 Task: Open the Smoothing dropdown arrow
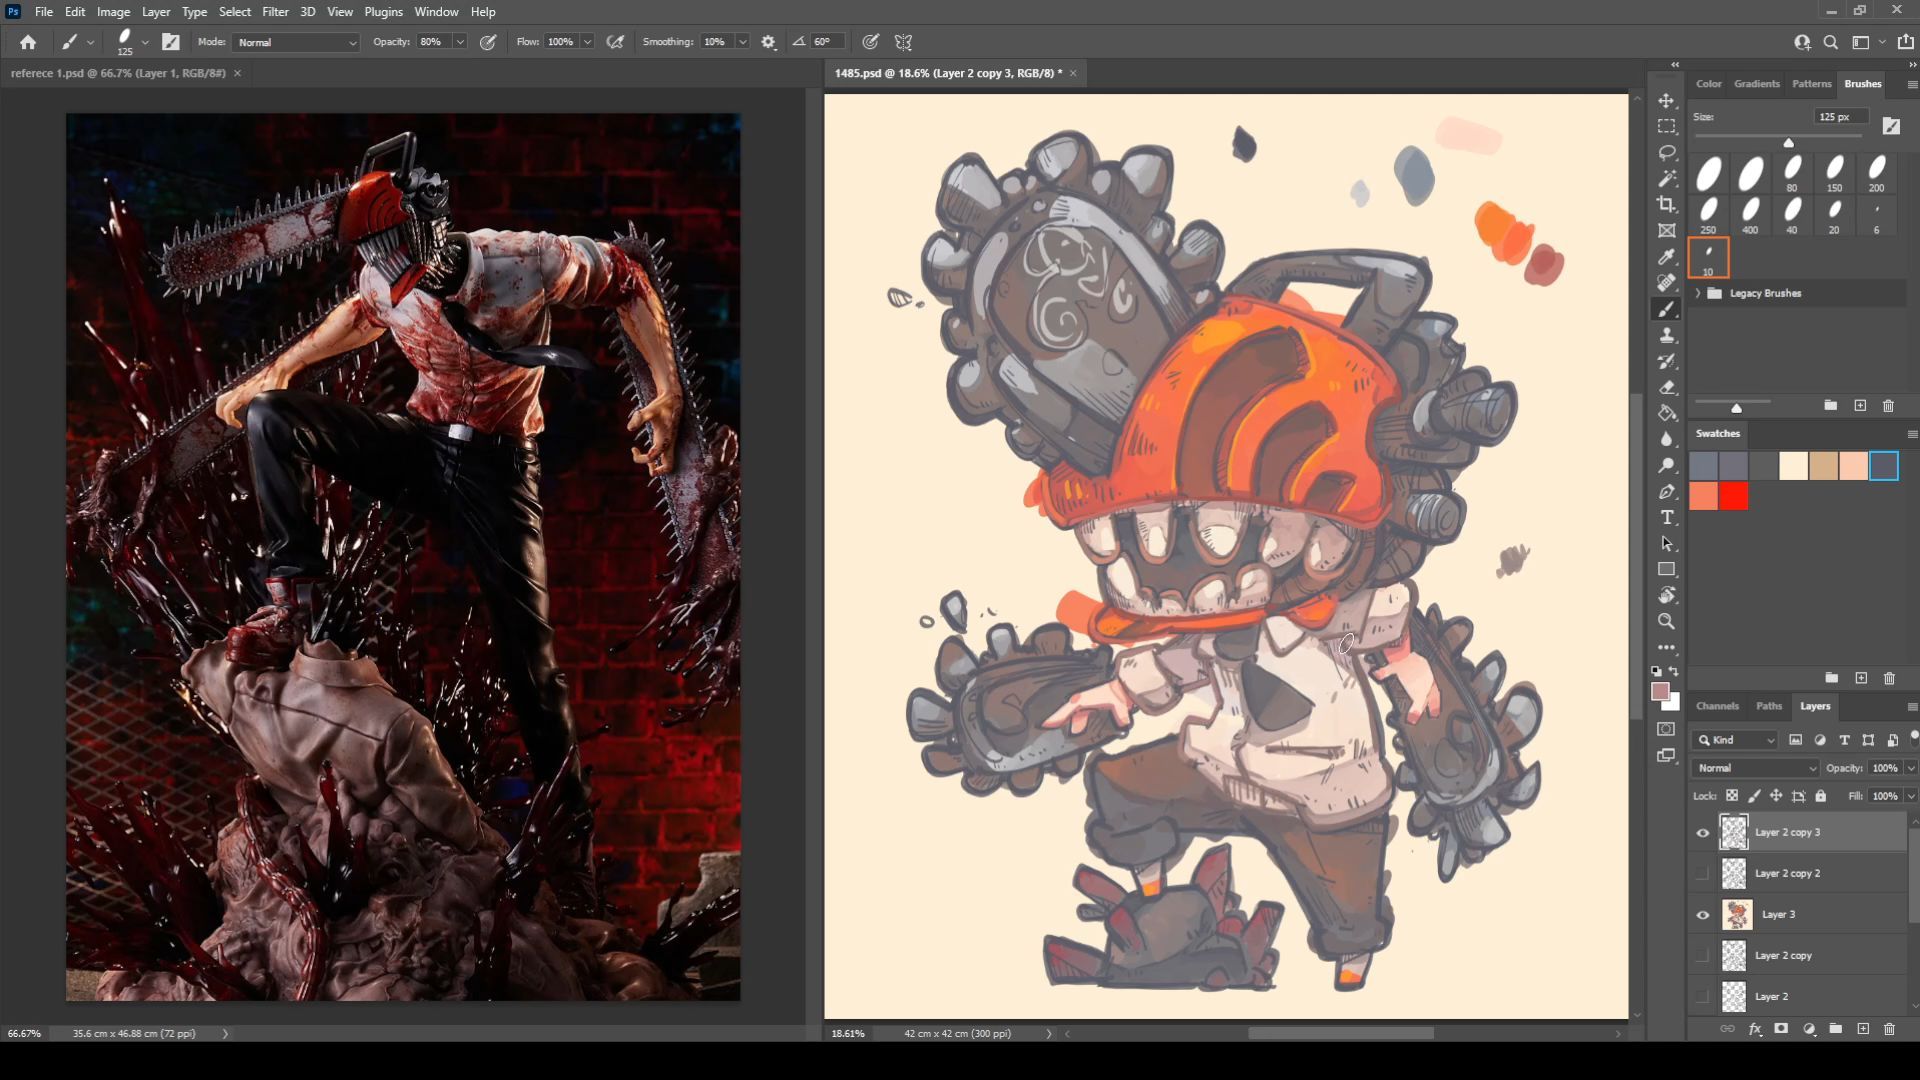point(742,42)
